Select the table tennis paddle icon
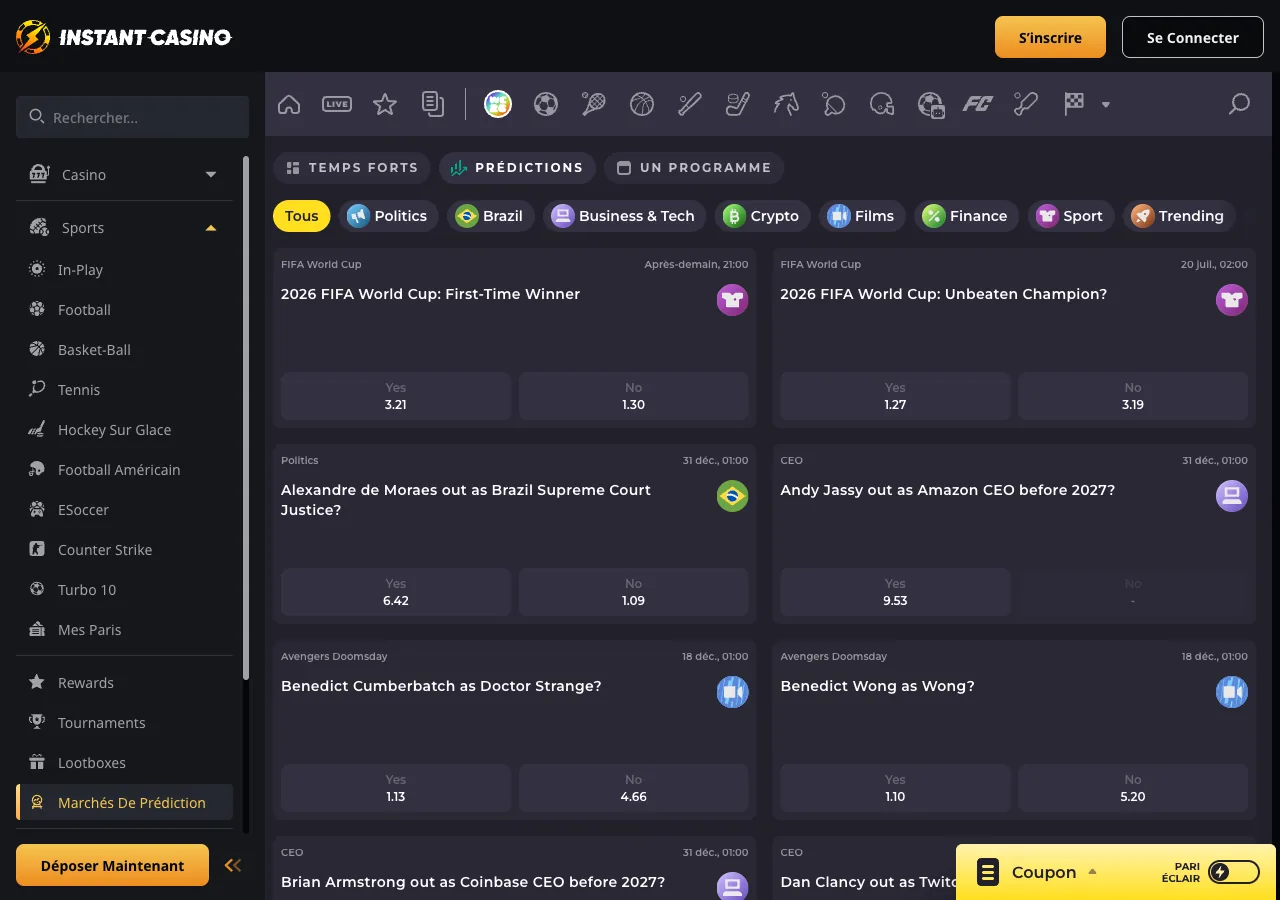The width and height of the screenshot is (1280, 900). [834, 104]
